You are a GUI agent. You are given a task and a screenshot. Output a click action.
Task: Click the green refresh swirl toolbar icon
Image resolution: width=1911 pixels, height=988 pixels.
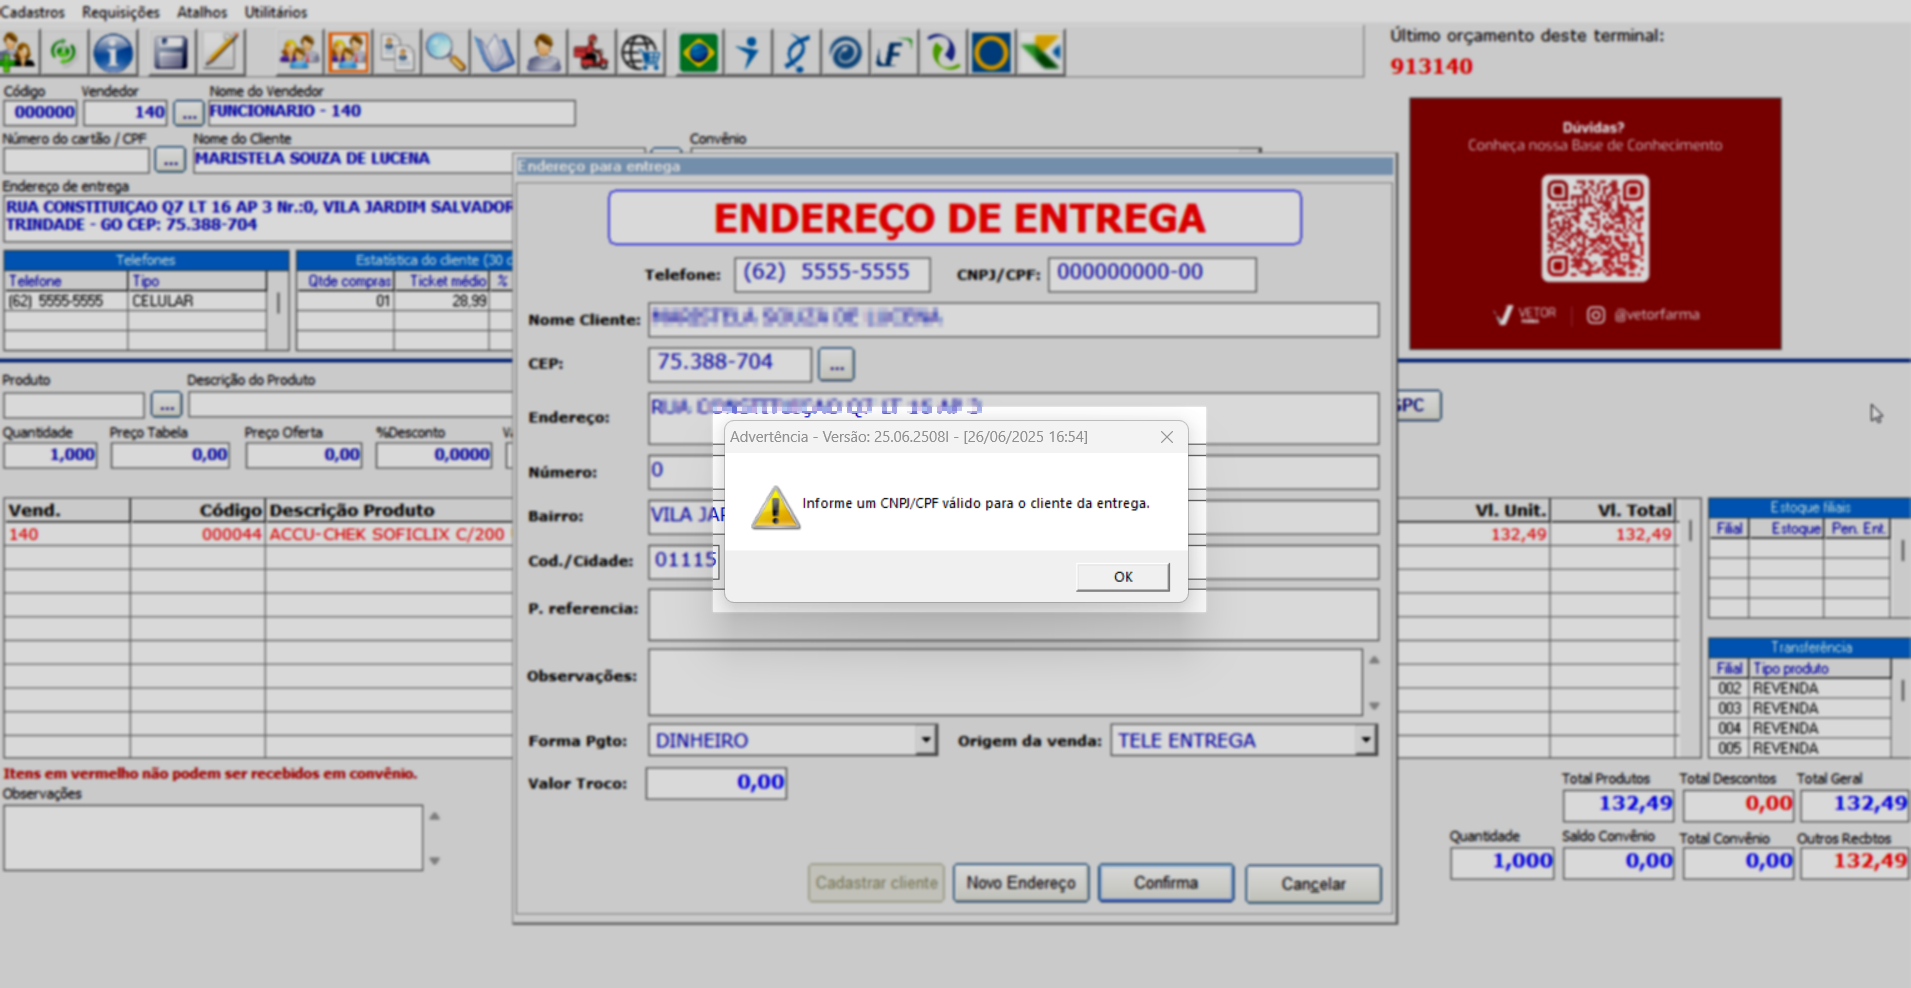pos(64,52)
